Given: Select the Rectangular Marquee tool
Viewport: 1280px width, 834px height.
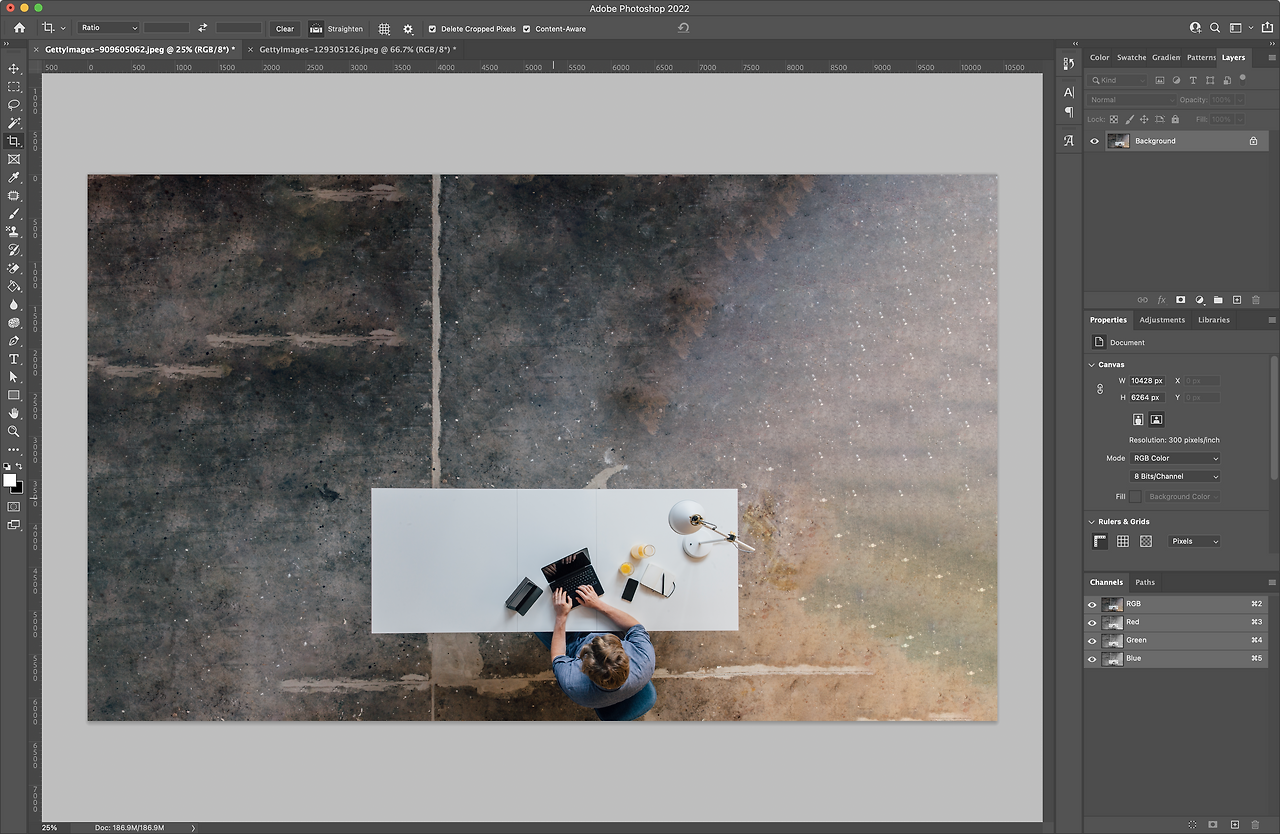Looking at the screenshot, I should [x=14, y=87].
